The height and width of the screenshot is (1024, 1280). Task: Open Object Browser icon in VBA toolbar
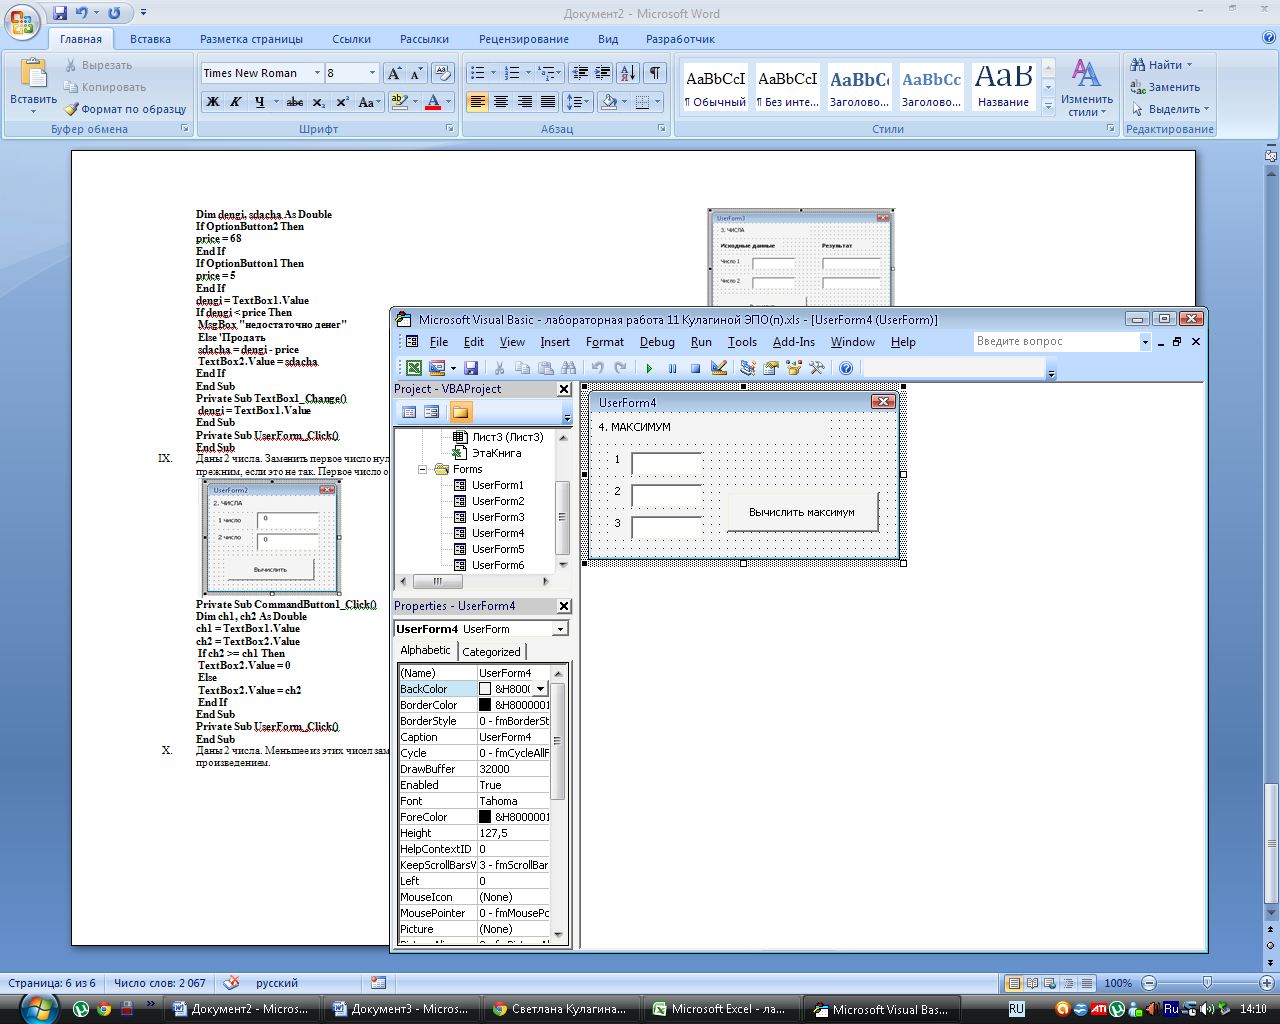click(x=794, y=368)
